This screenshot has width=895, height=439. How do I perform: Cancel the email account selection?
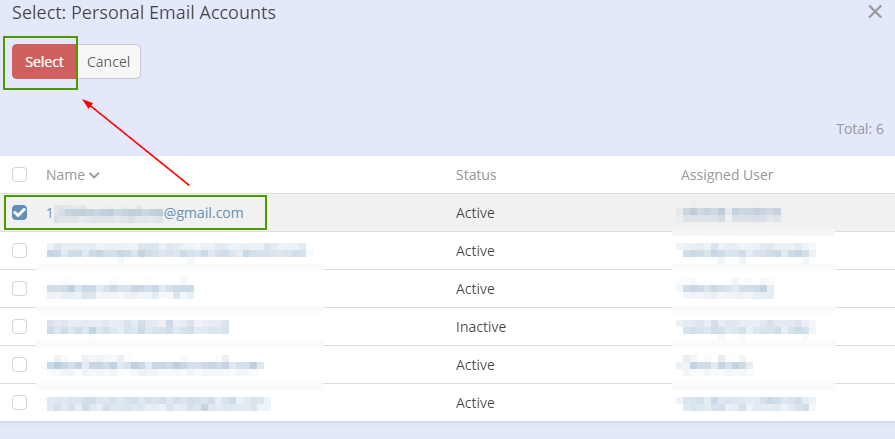(x=108, y=62)
